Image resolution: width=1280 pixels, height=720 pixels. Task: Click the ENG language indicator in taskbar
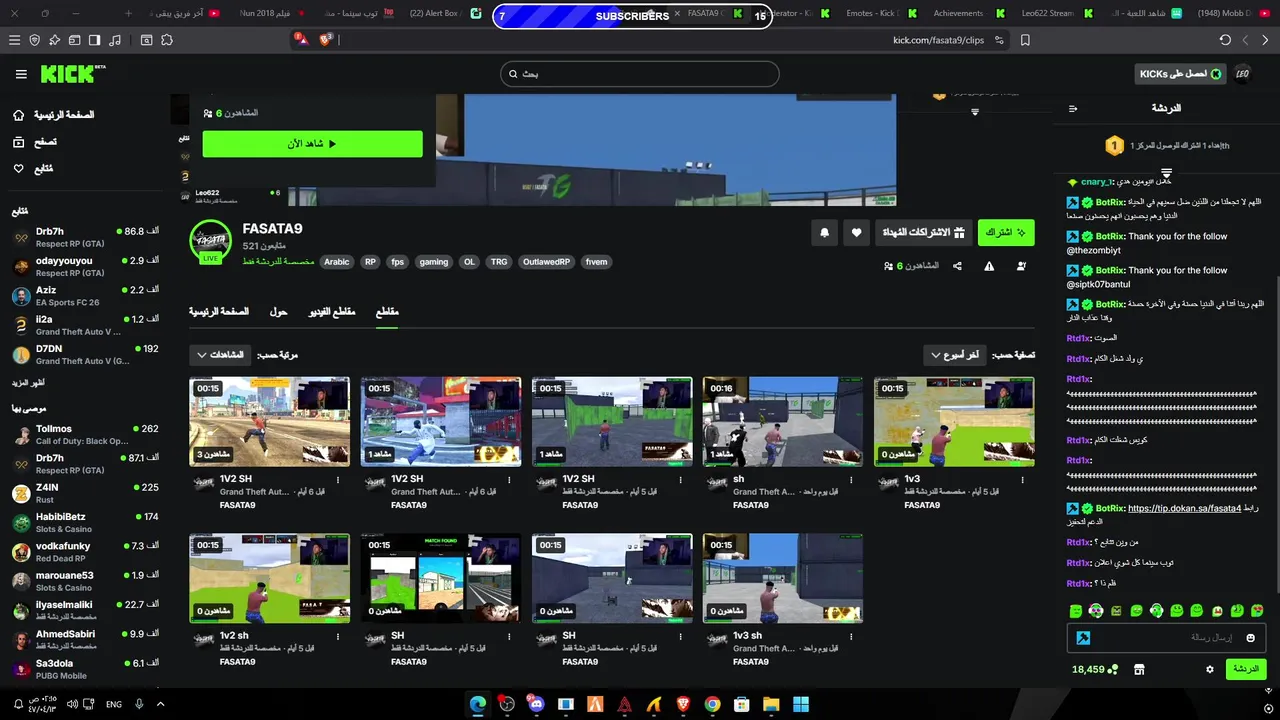pos(114,705)
